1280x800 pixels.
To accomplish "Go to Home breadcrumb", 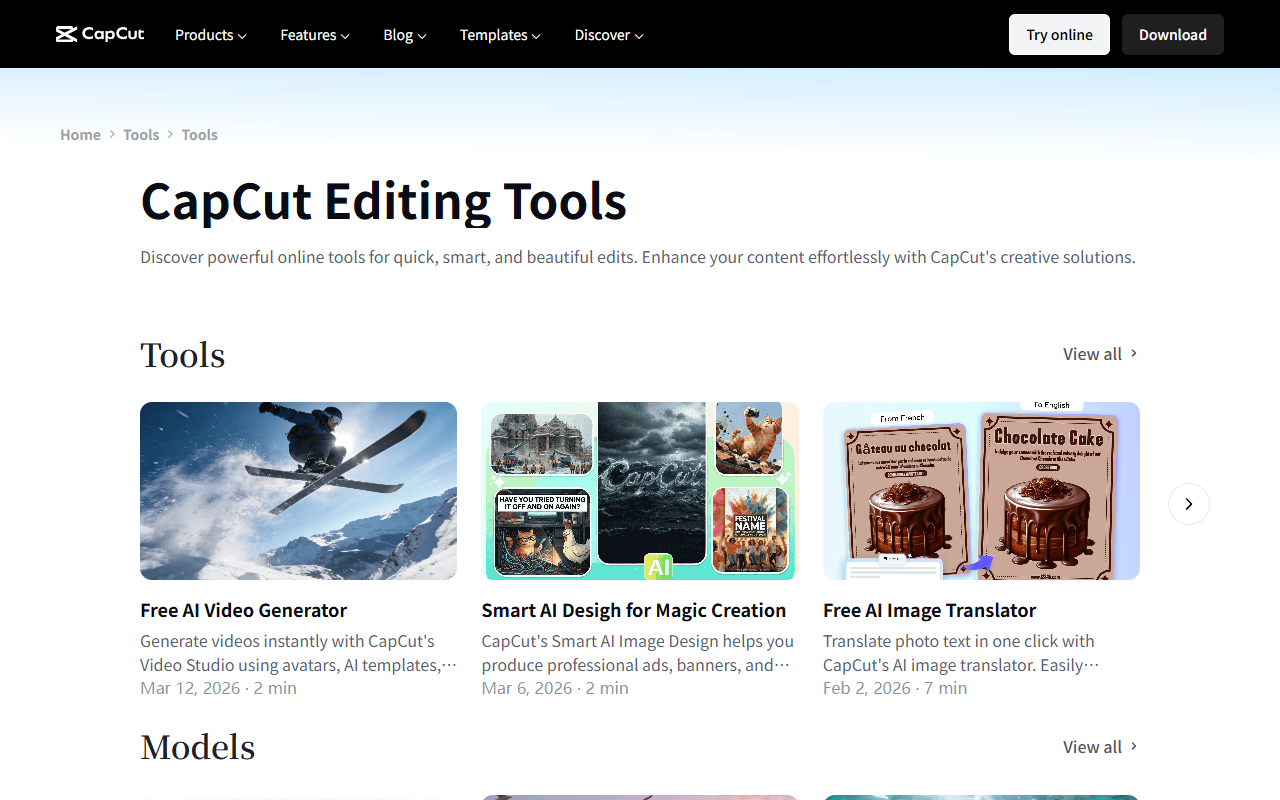I will tap(80, 135).
